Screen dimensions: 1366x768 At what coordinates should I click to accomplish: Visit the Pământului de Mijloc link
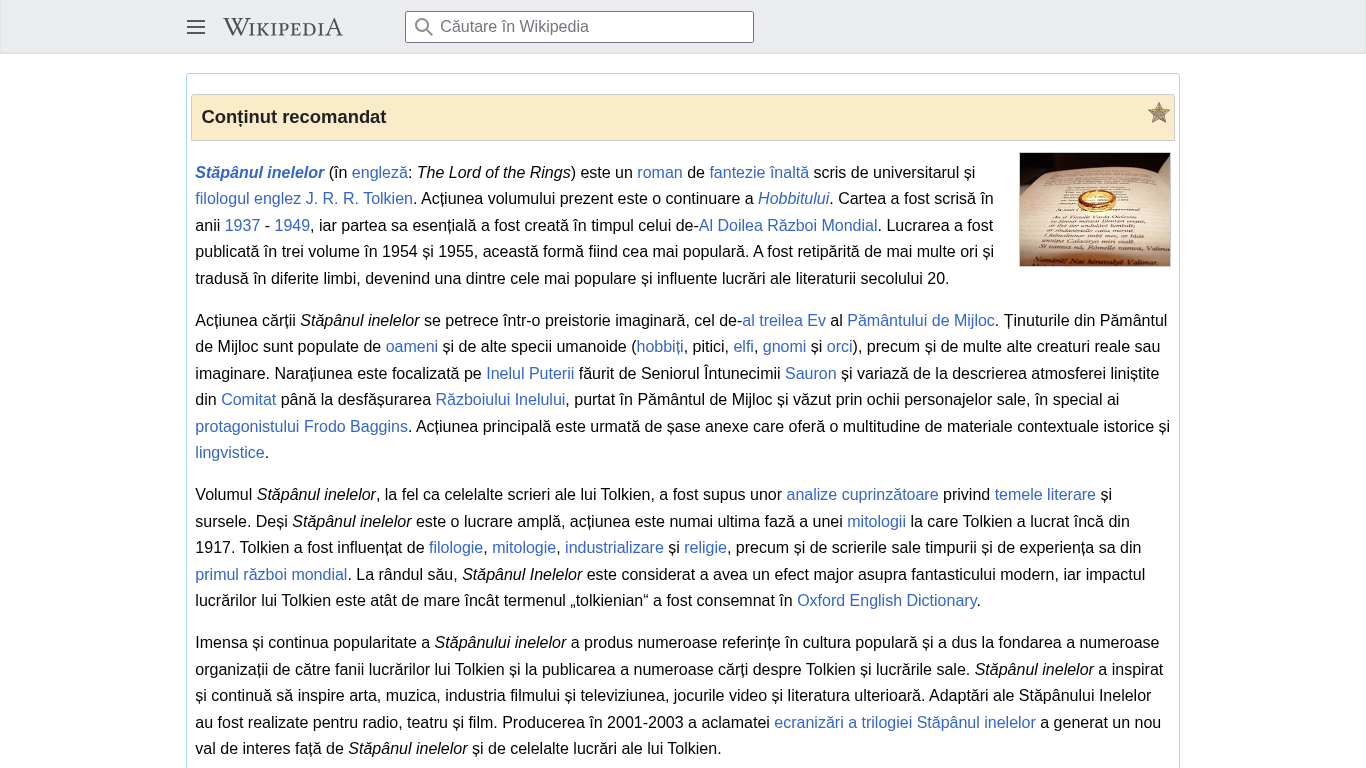coord(921,320)
